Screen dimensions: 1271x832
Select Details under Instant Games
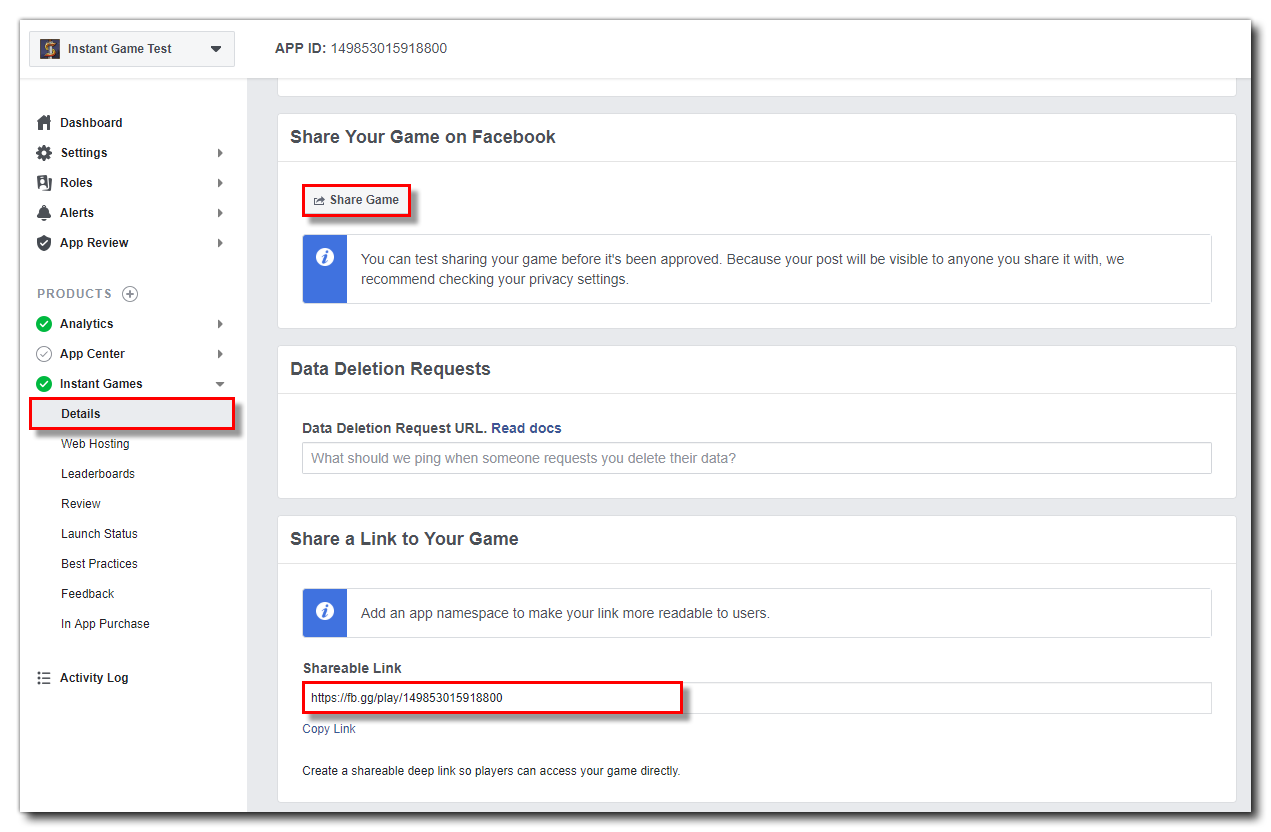tap(132, 414)
